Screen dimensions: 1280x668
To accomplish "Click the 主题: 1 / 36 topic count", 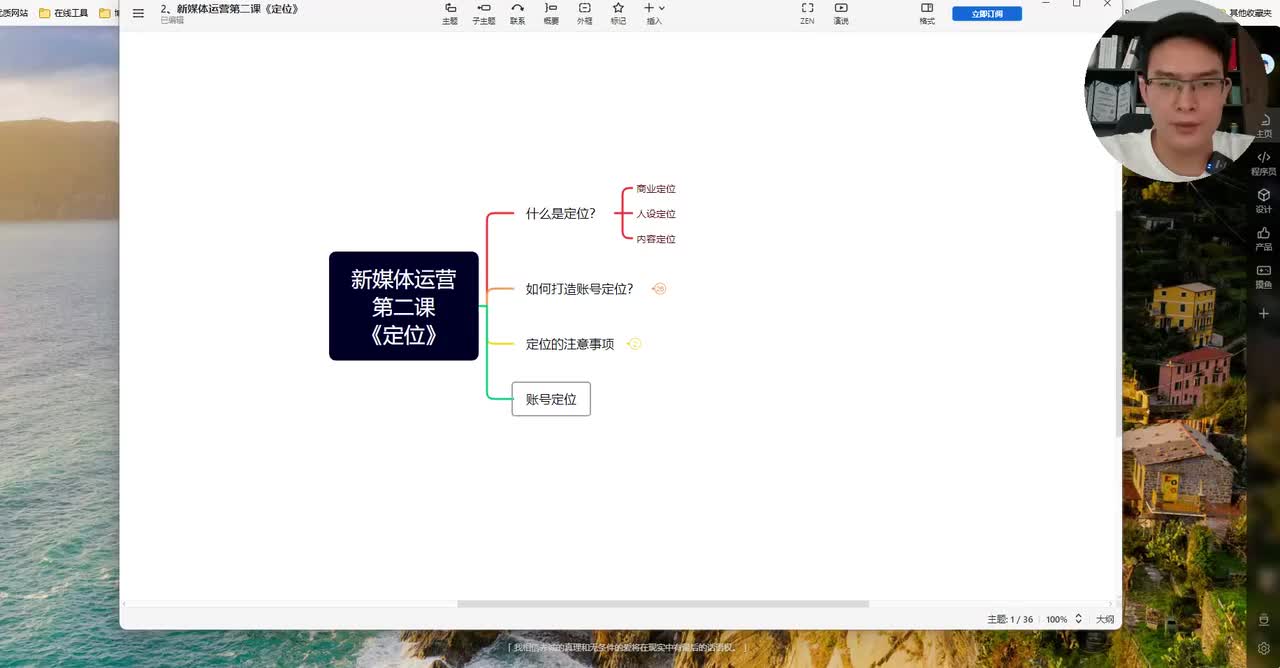I will [x=1010, y=620].
